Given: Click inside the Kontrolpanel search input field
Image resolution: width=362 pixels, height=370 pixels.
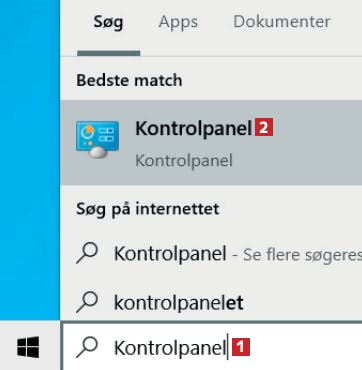Looking at the screenshot, I should coord(212,347).
